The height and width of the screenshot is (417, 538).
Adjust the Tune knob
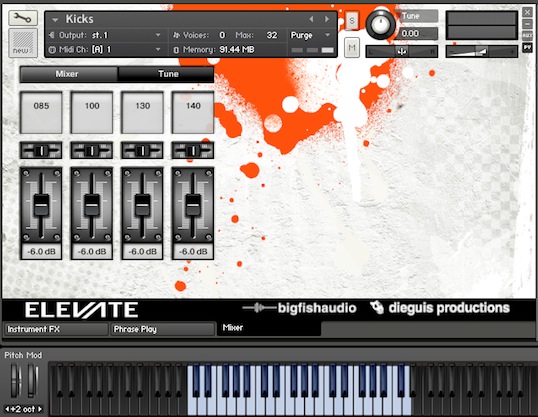(380, 25)
